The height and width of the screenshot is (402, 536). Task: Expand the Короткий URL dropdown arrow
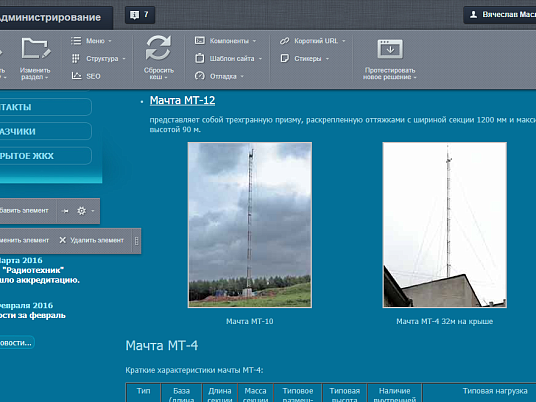[344, 41]
